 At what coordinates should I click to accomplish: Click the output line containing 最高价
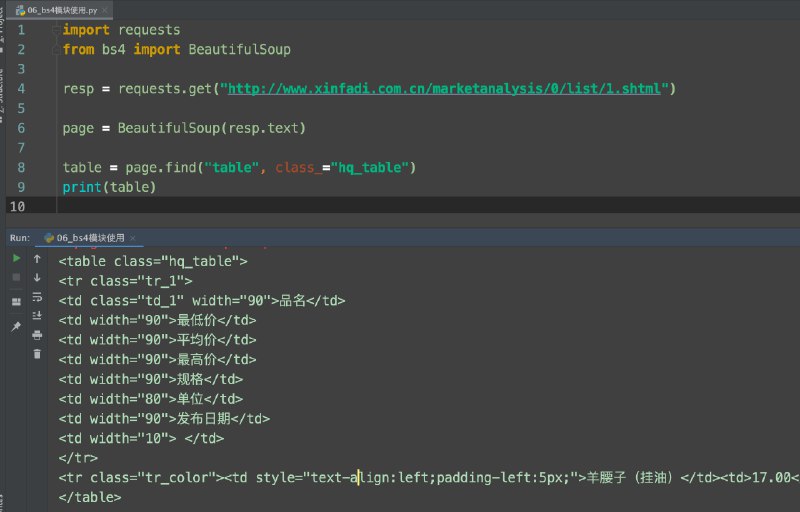157,360
